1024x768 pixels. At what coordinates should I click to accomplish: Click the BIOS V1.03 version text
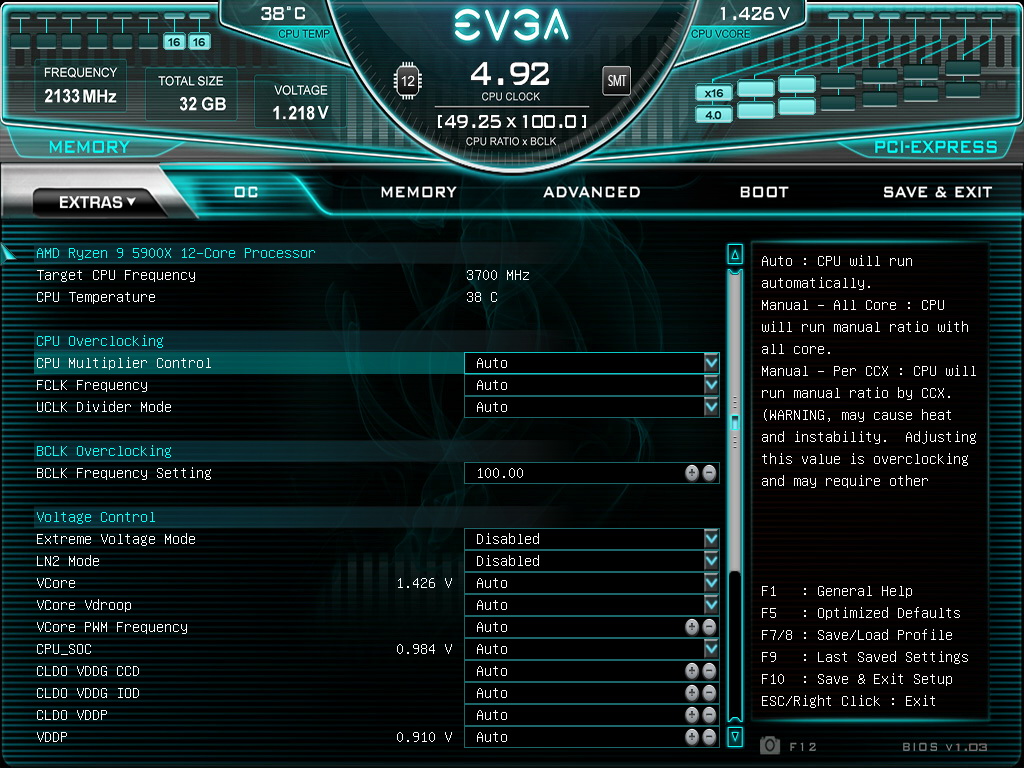tap(944, 746)
